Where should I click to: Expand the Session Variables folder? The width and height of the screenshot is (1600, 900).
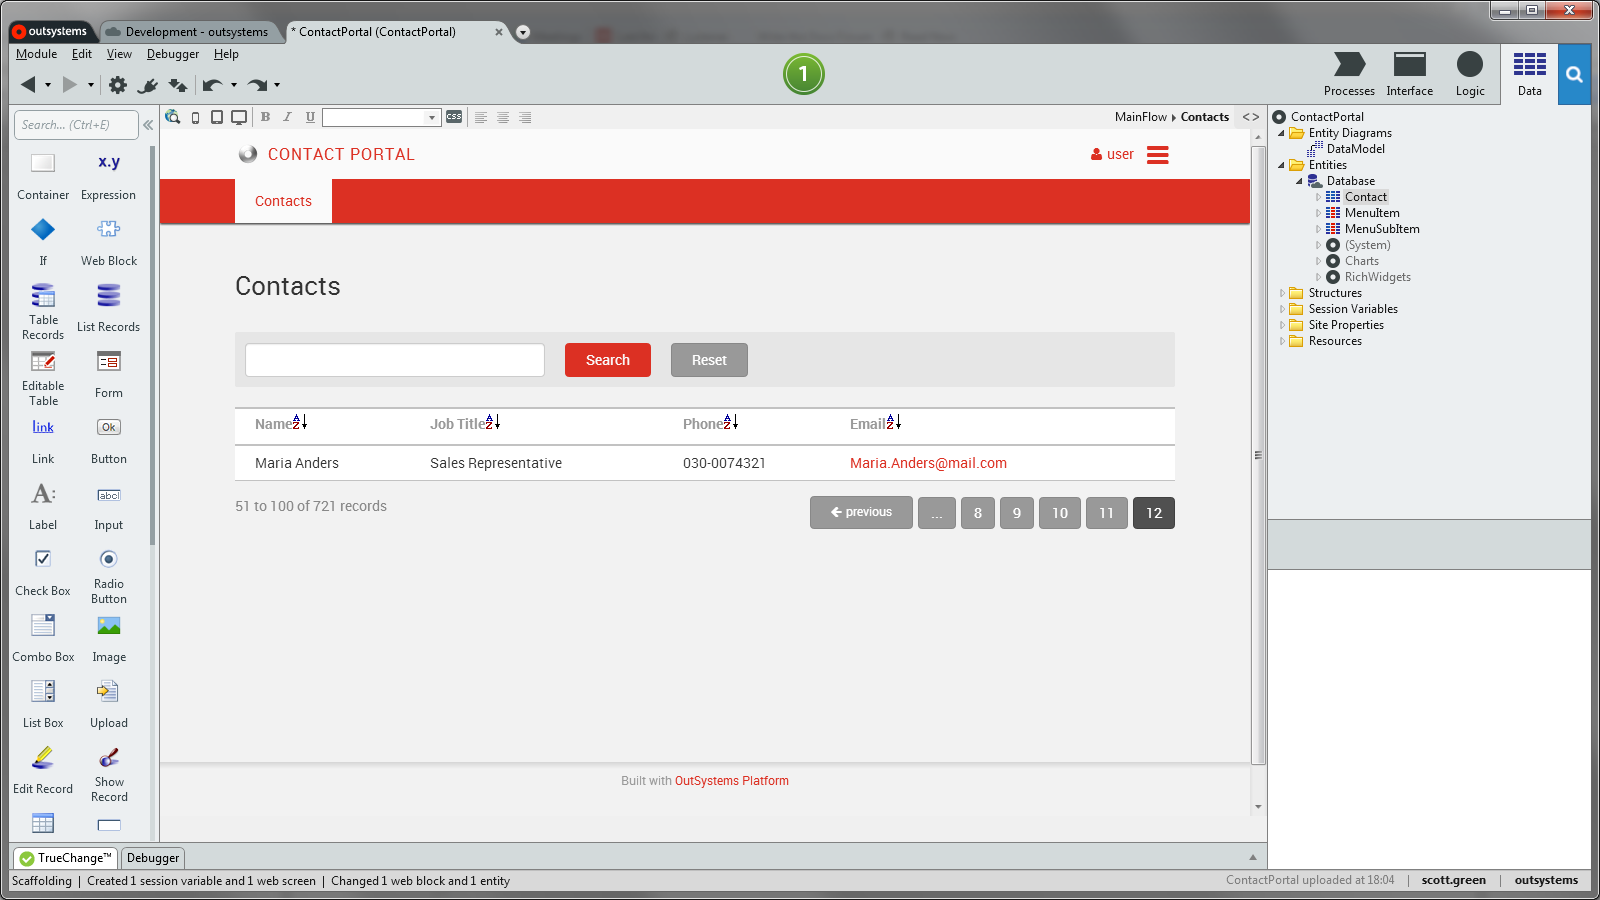(x=1281, y=309)
